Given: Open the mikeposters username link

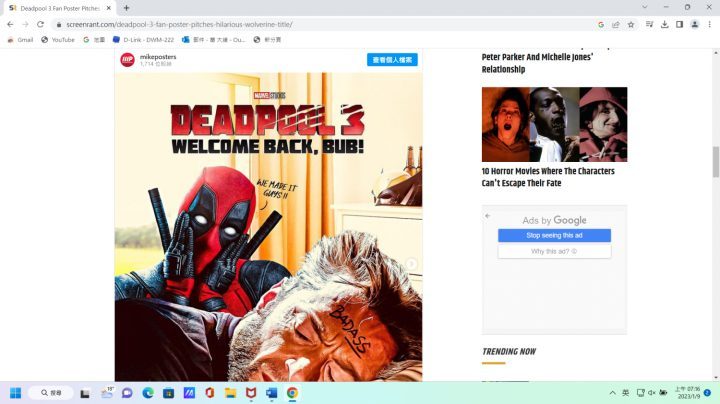Looking at the screenshot, I should click(x=158, y=56).
